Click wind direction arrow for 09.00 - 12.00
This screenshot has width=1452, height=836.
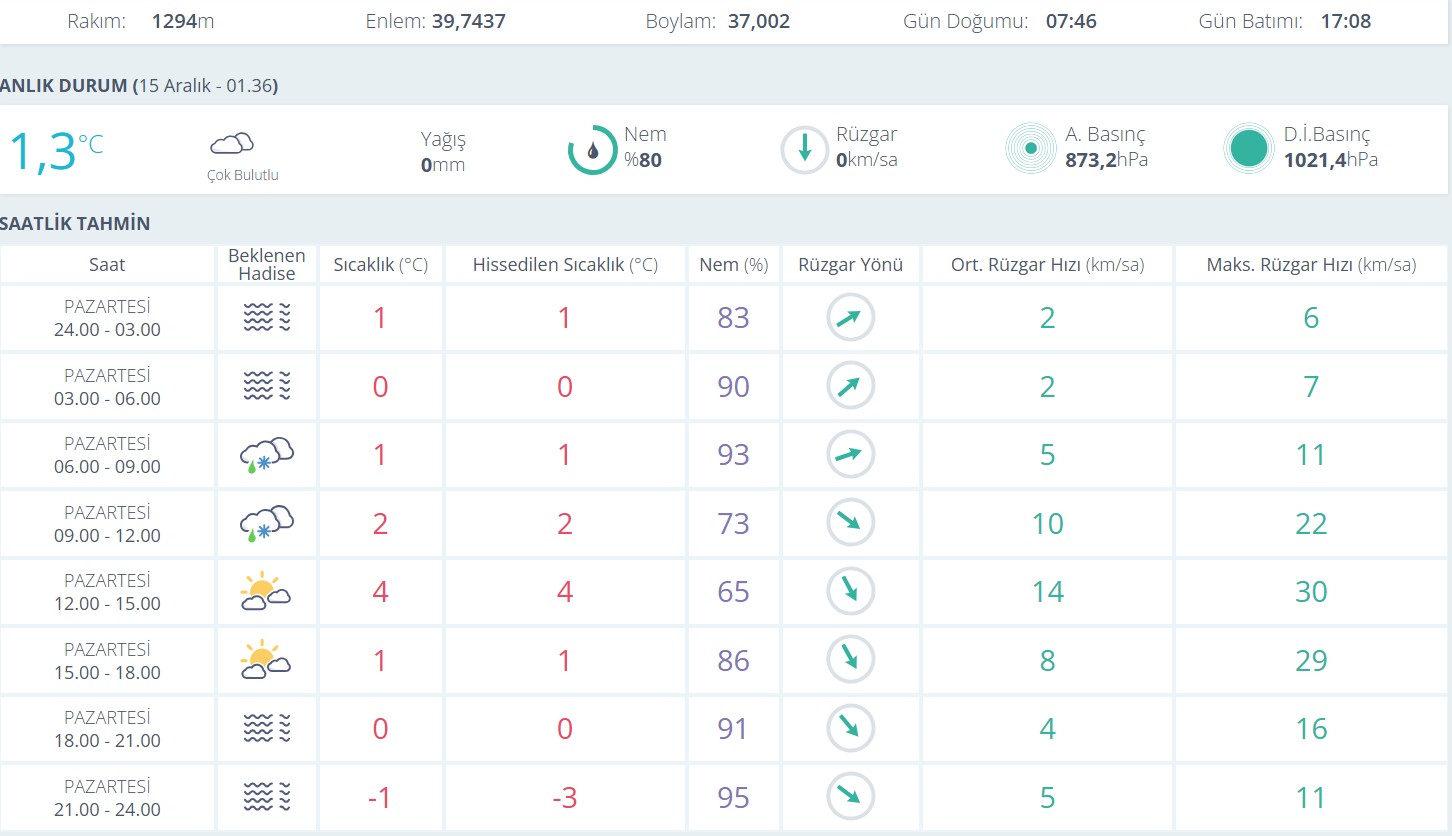pos(850,523)
